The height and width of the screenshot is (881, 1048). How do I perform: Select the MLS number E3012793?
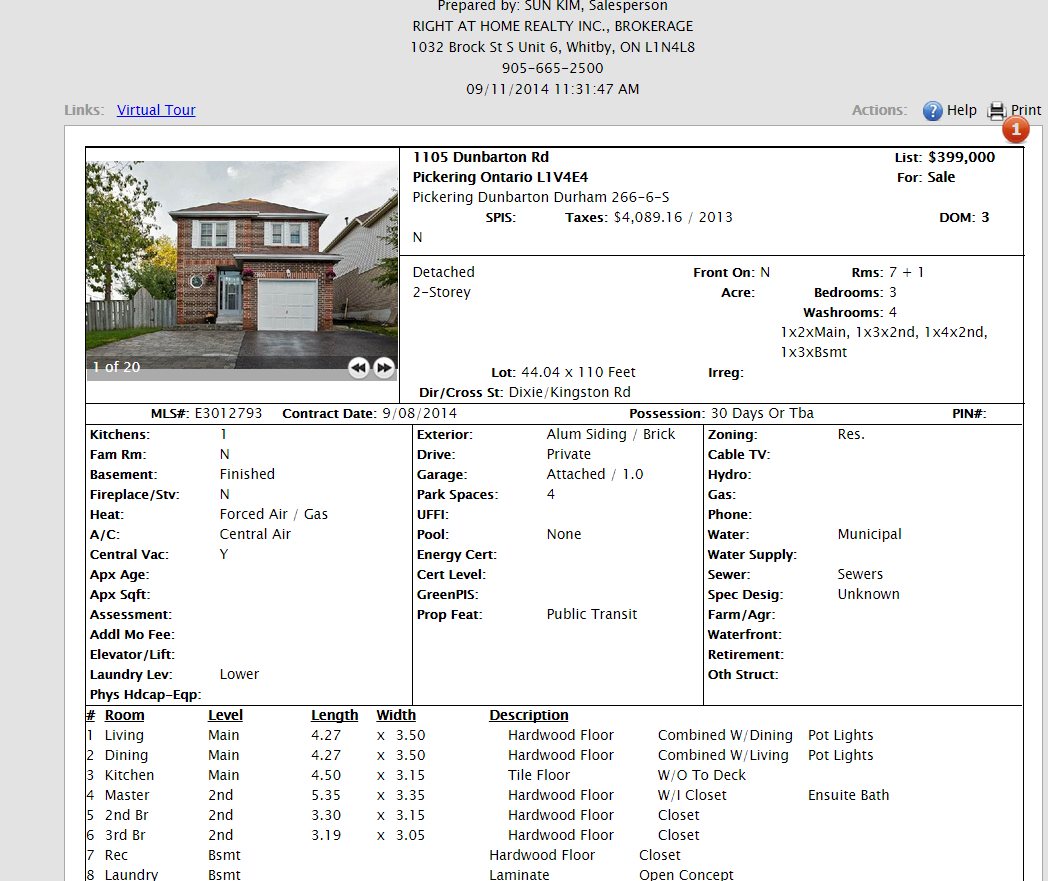coord(228,413)
